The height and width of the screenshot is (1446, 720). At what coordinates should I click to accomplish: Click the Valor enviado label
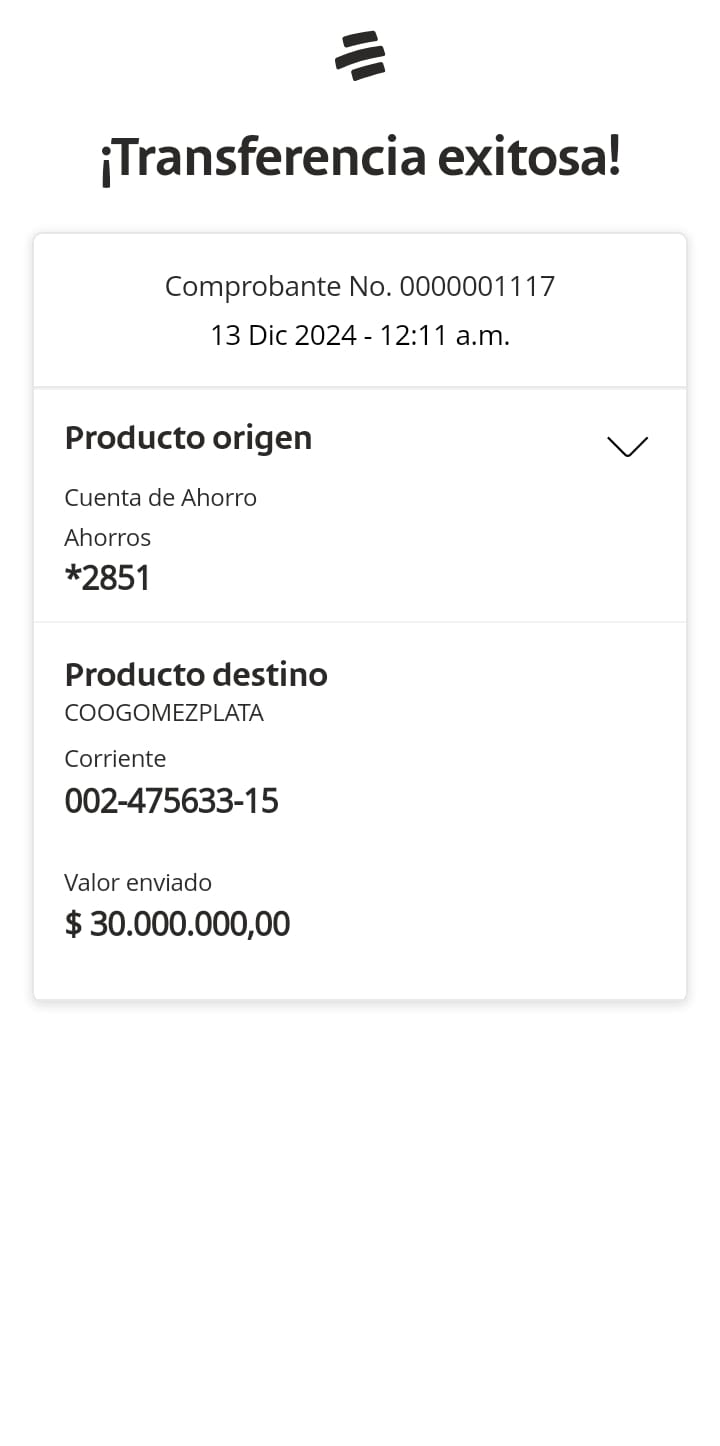click(x=138, y=883)
